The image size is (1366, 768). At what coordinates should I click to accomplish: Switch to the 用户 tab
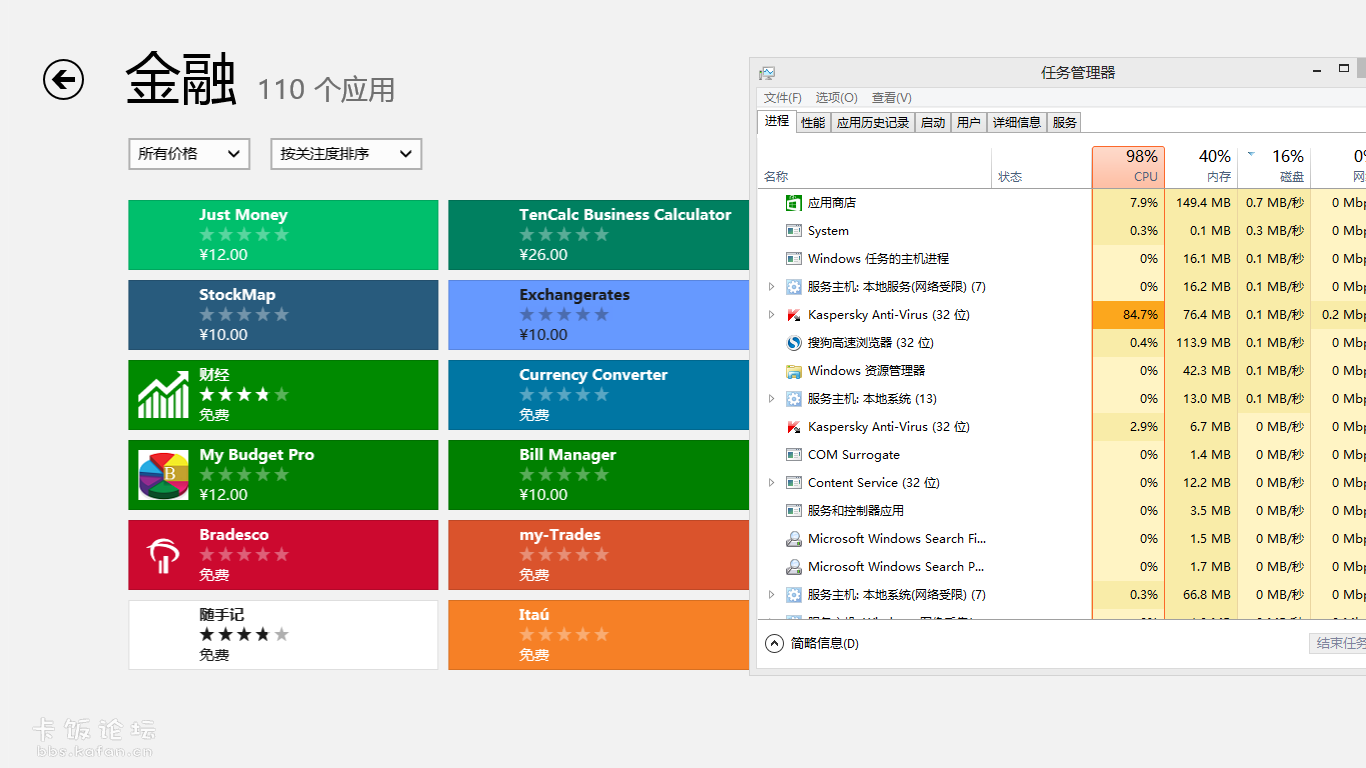[x=968, y=122]
